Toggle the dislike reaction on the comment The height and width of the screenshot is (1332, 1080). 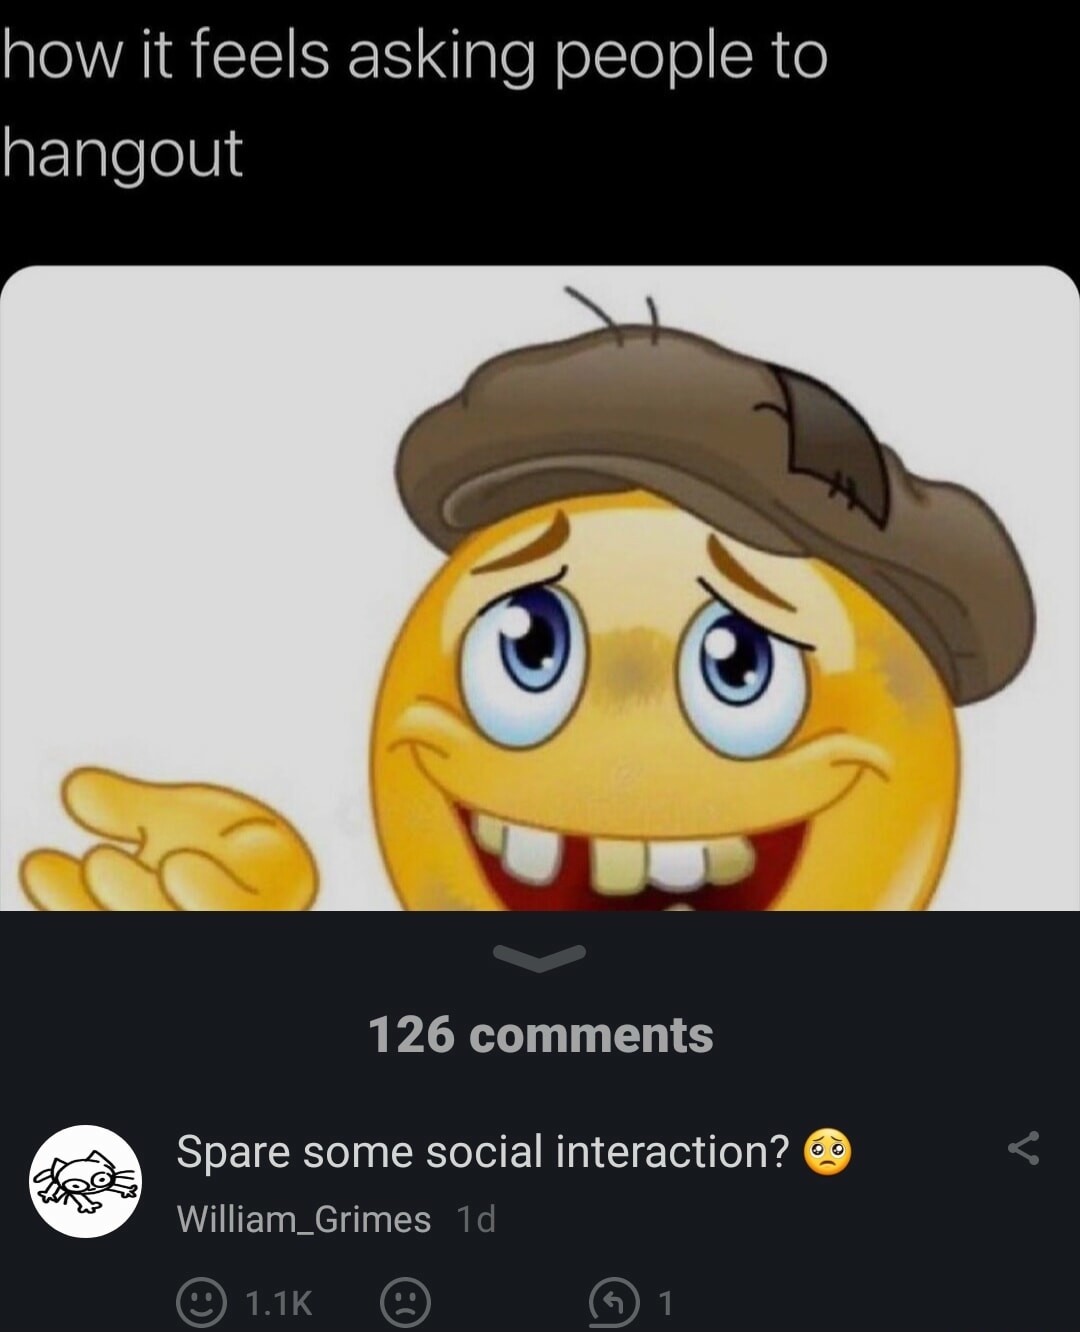(405, 1302)
